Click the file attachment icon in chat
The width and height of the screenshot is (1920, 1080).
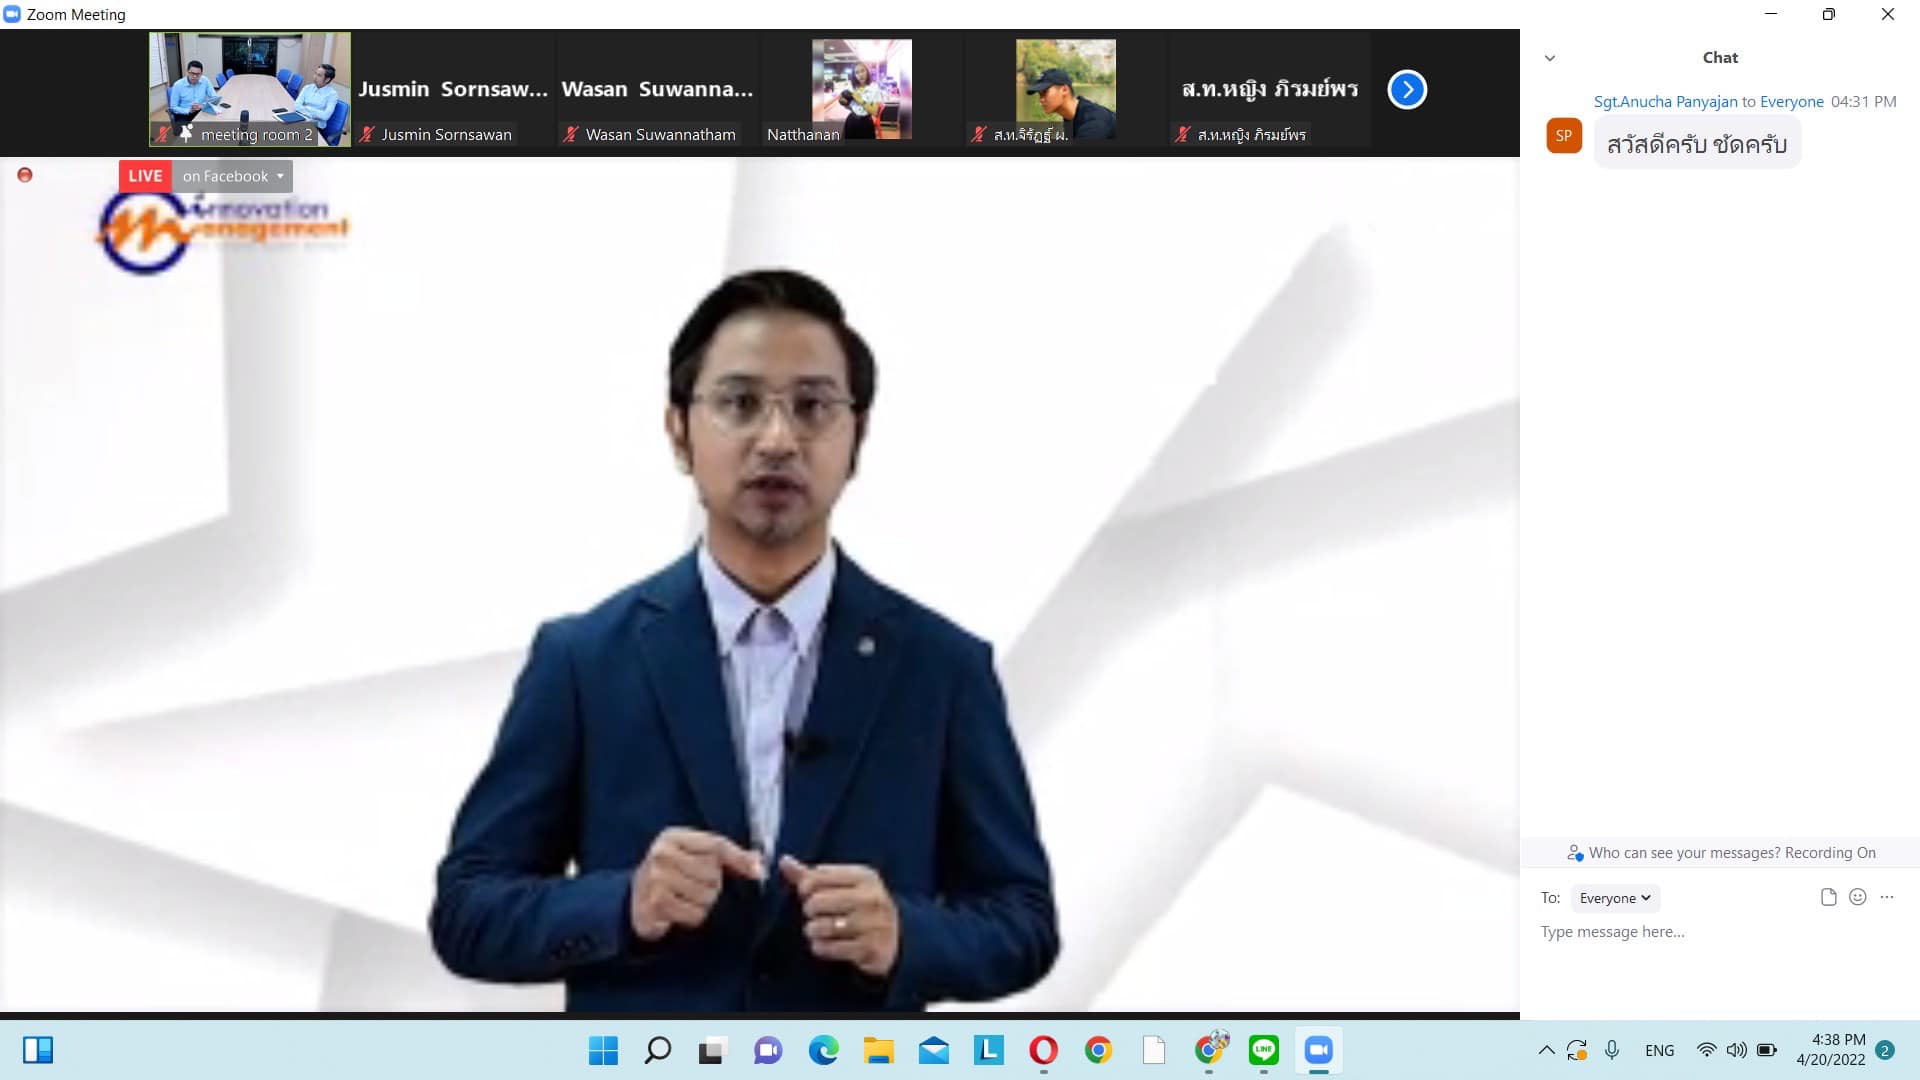point(1828,897)
